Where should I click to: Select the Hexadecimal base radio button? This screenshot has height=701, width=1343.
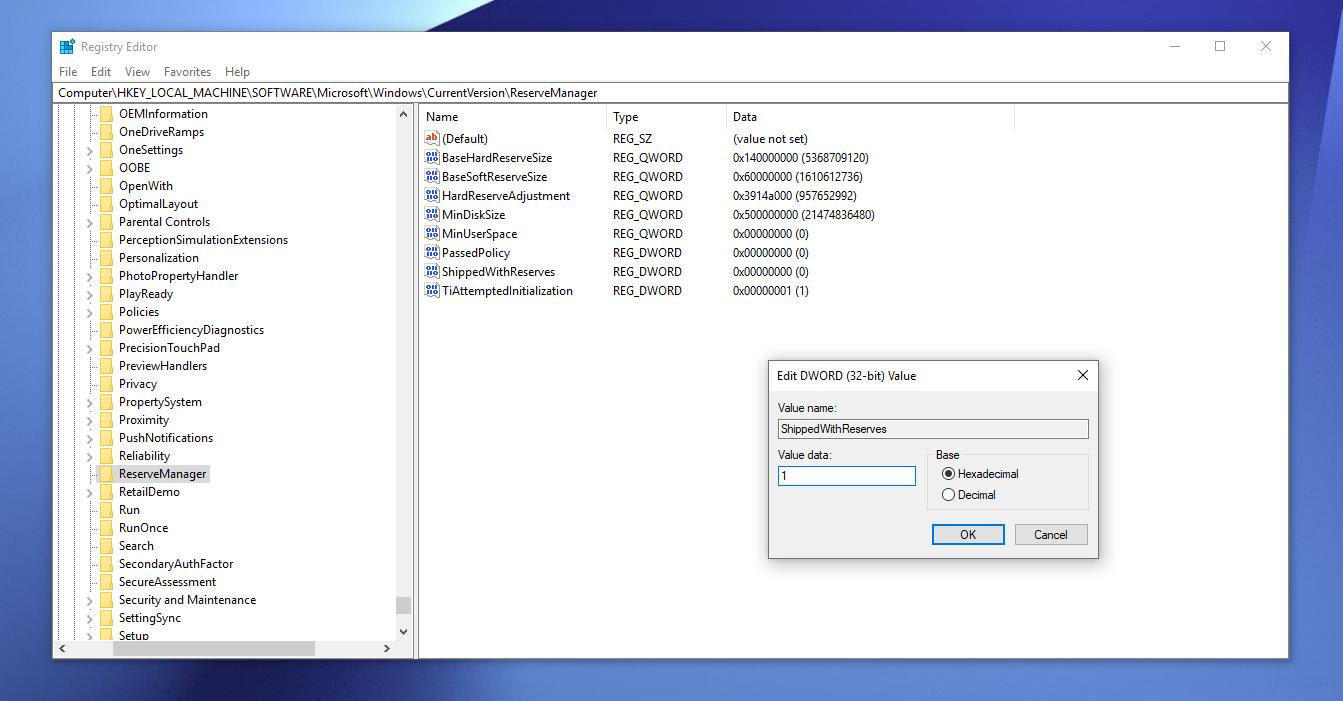[948, 474]
